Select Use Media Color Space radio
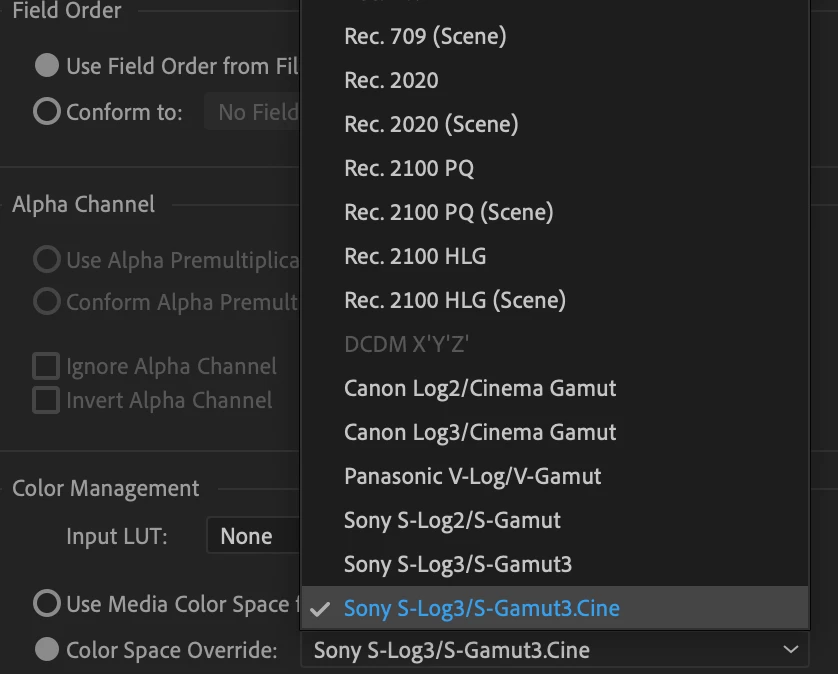Image resolution: width=838 pixels, height=674 pixels. coord(46,603)
